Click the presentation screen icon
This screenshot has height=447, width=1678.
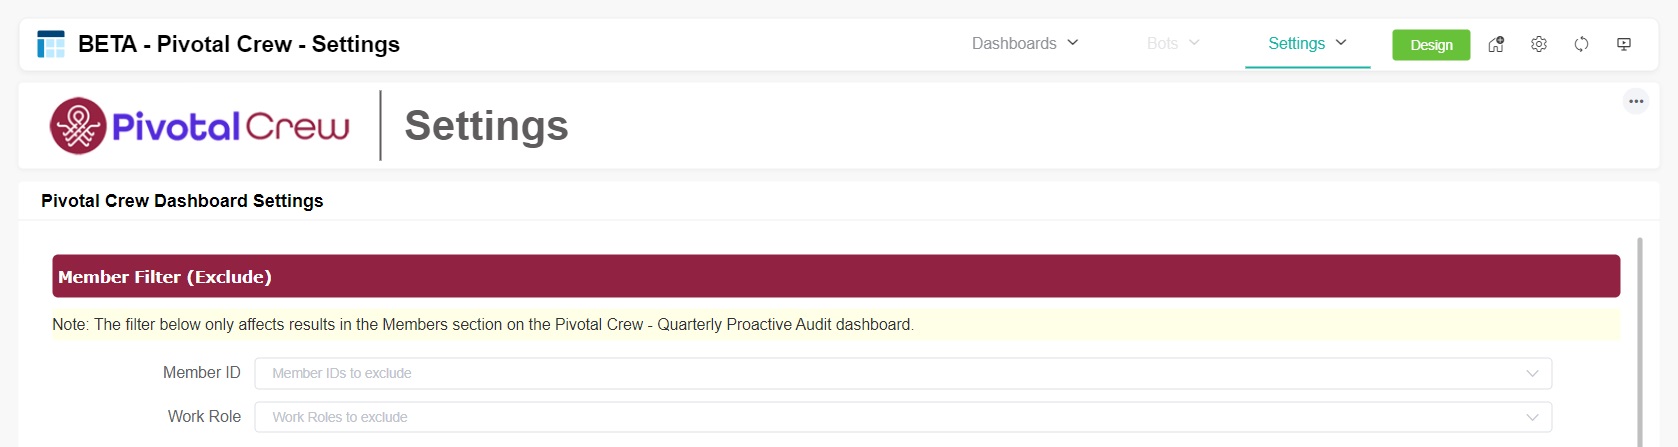(1624, 44)
